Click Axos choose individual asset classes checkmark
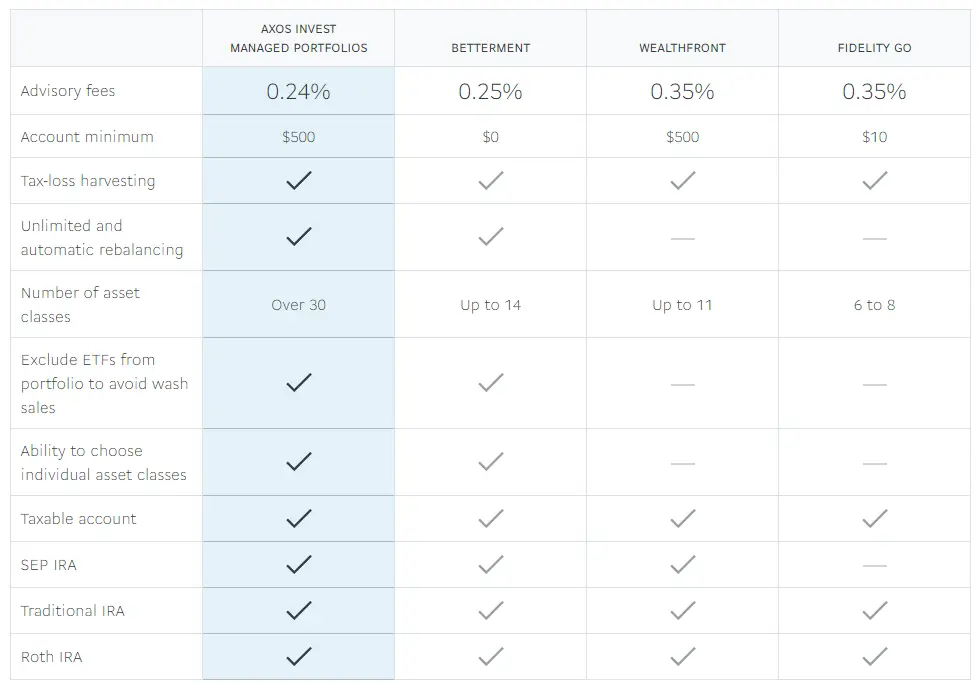 298,462
